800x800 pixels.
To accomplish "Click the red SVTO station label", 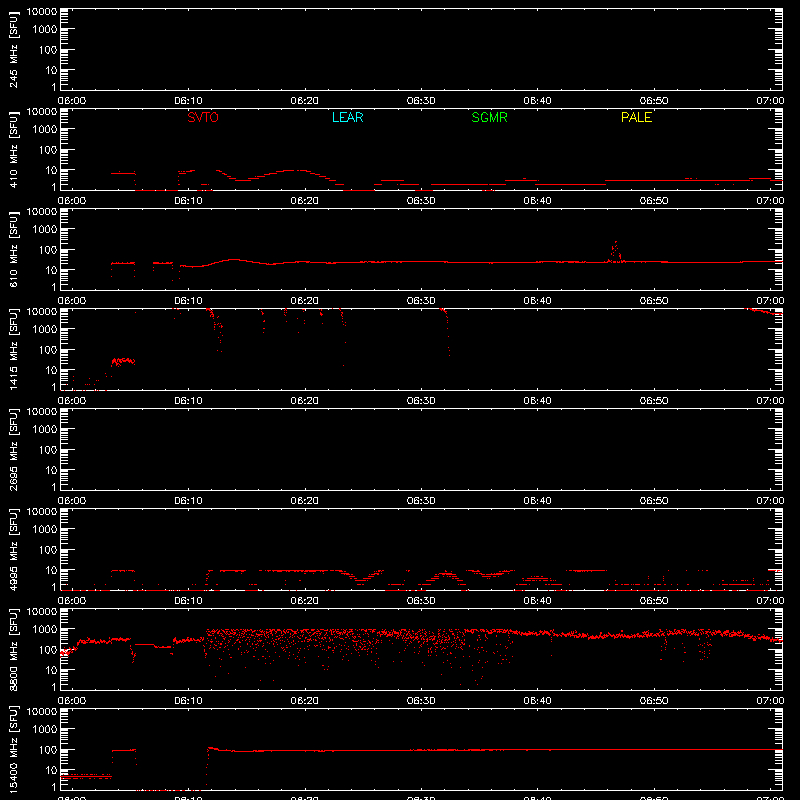I will [x=203, y=117].
